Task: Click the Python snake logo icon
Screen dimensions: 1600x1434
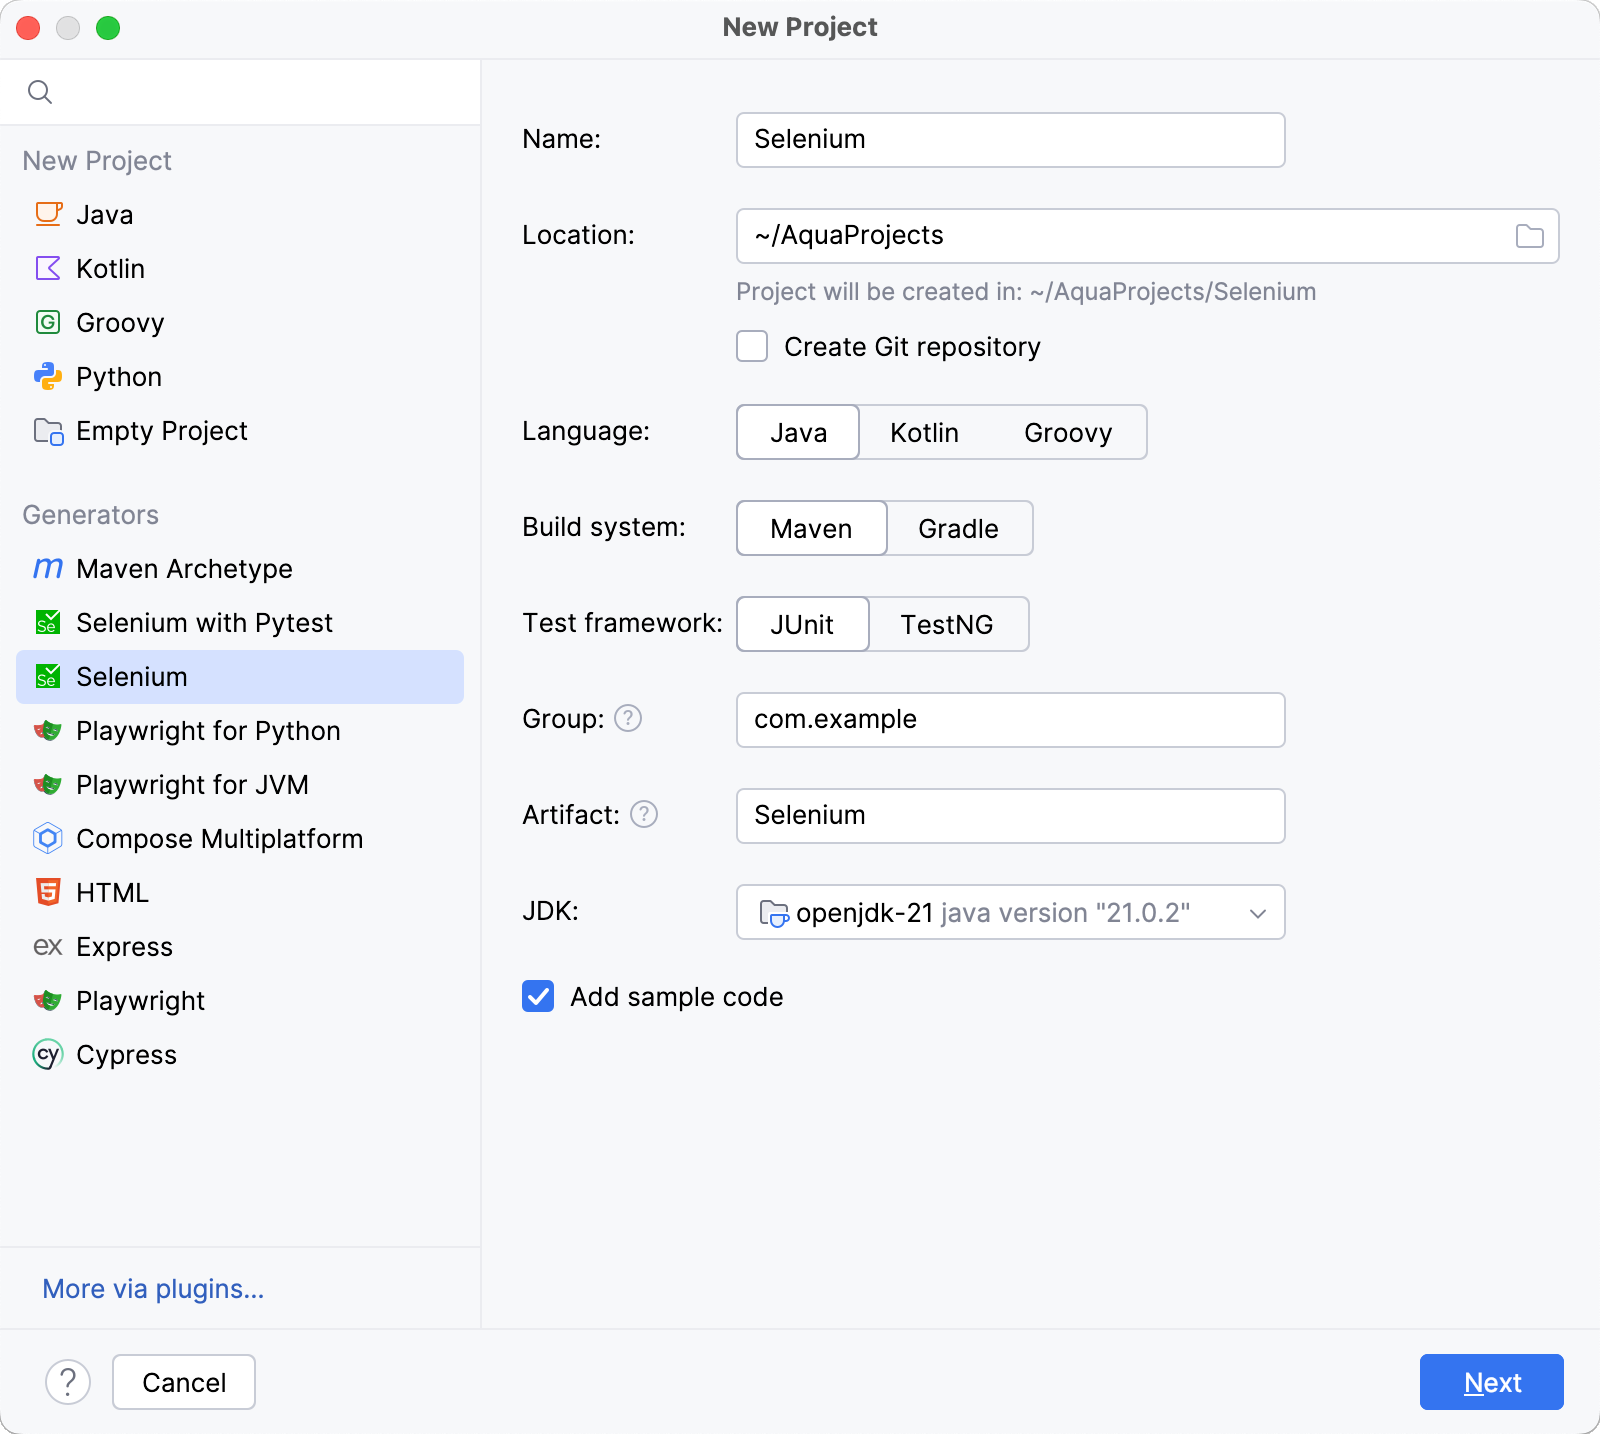Action: (x=48, y=376)
